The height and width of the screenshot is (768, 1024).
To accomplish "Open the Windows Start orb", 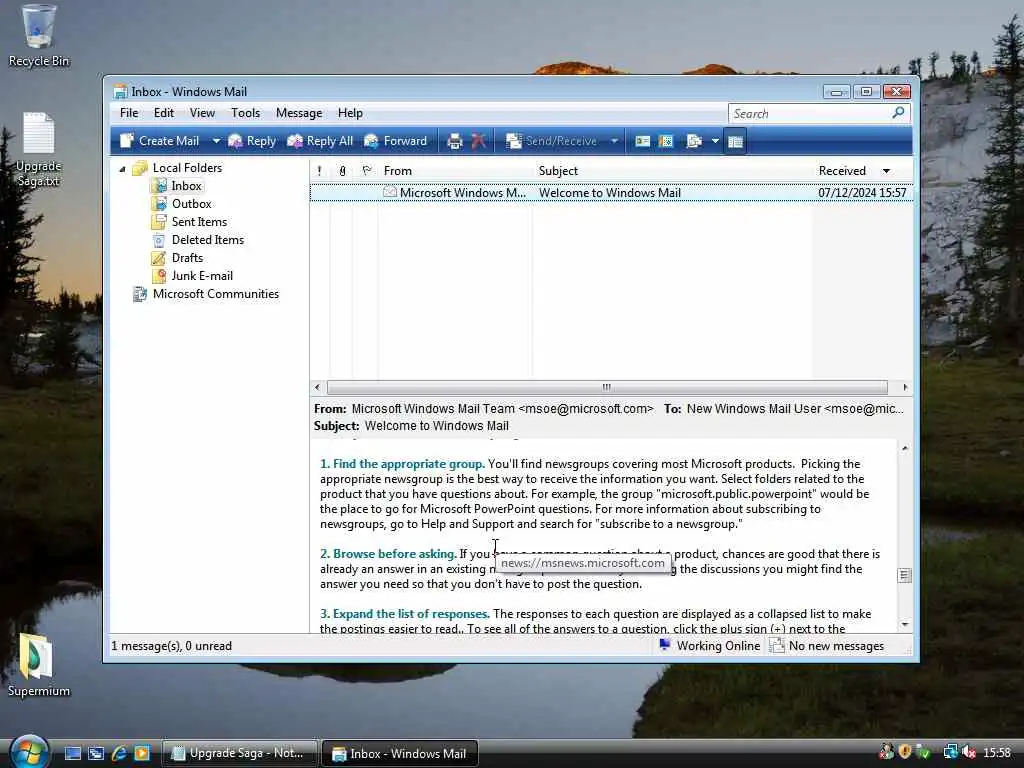I will (x=29, y=752).
